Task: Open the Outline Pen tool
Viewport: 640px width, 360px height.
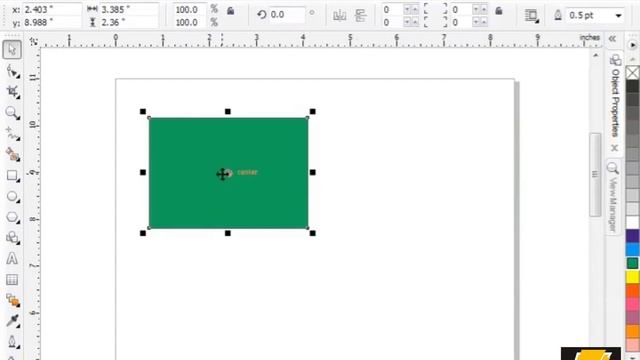Action: (12, 342)
